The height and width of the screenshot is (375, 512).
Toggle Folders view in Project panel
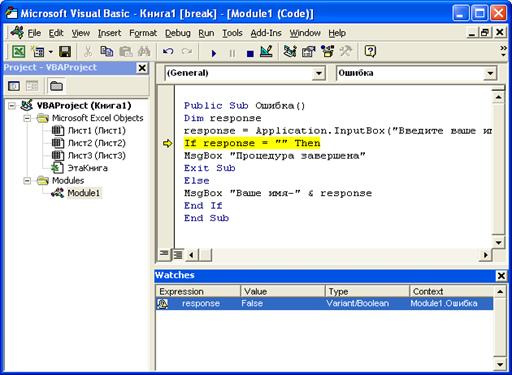56,86
